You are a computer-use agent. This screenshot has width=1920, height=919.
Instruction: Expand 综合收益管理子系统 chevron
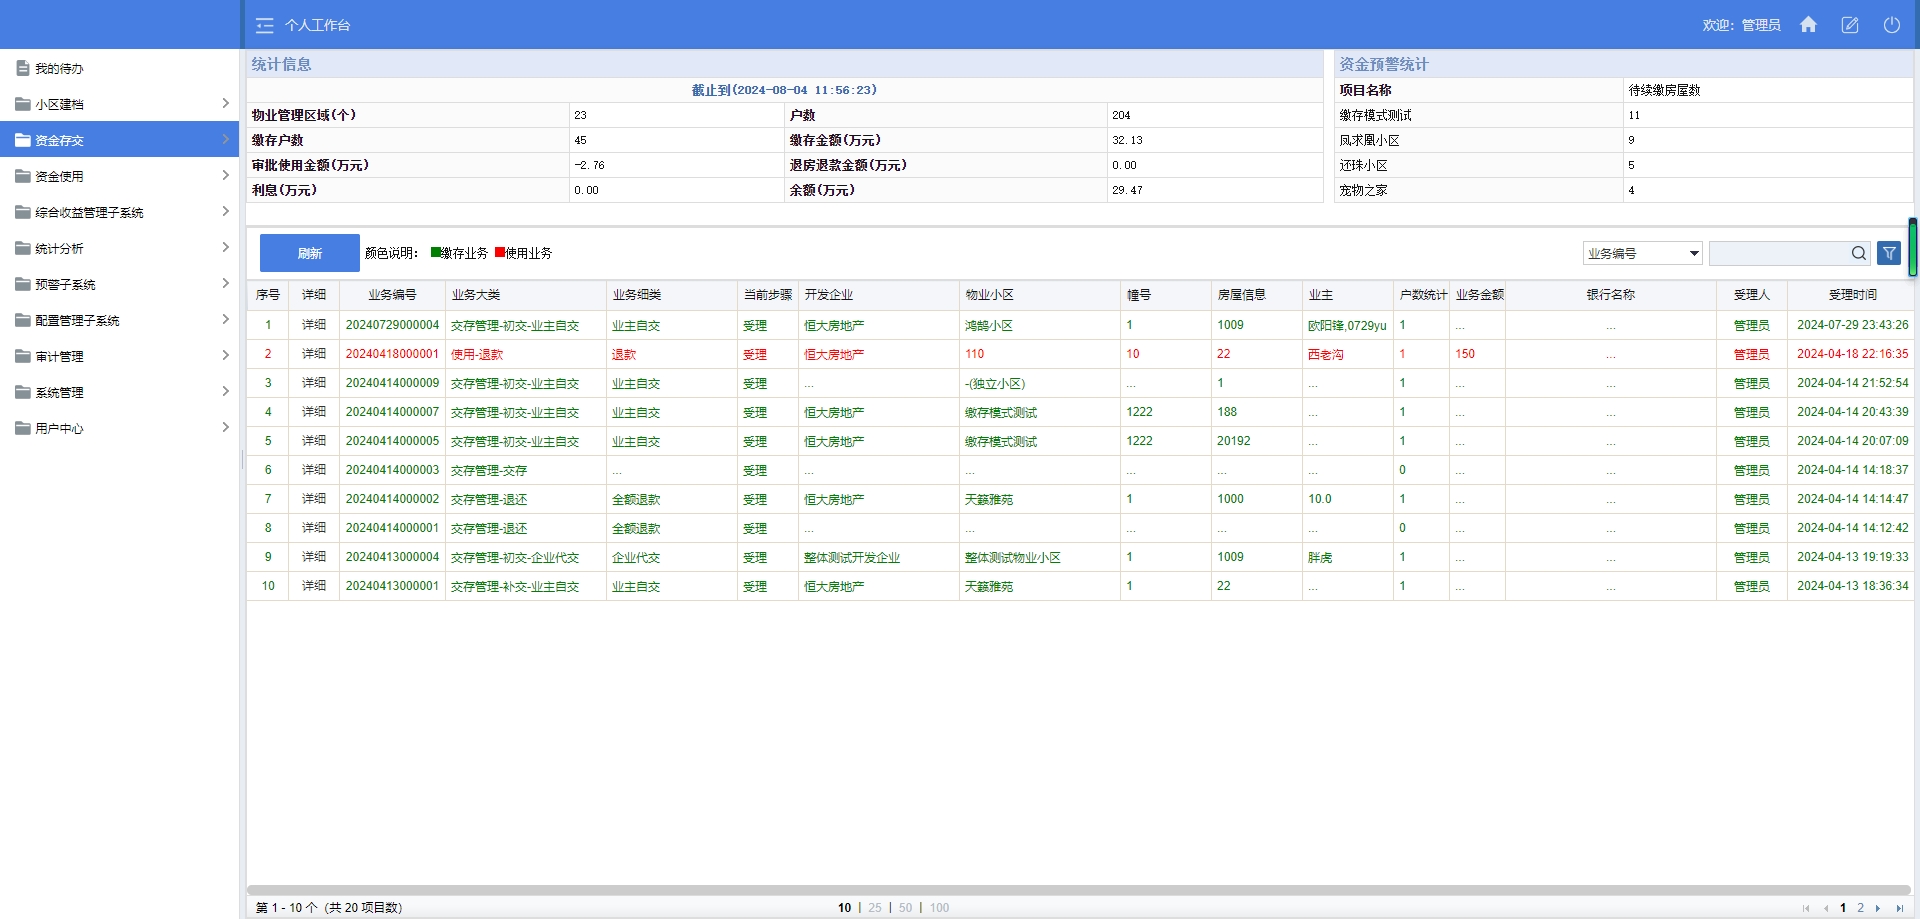[x=225, y=211]
